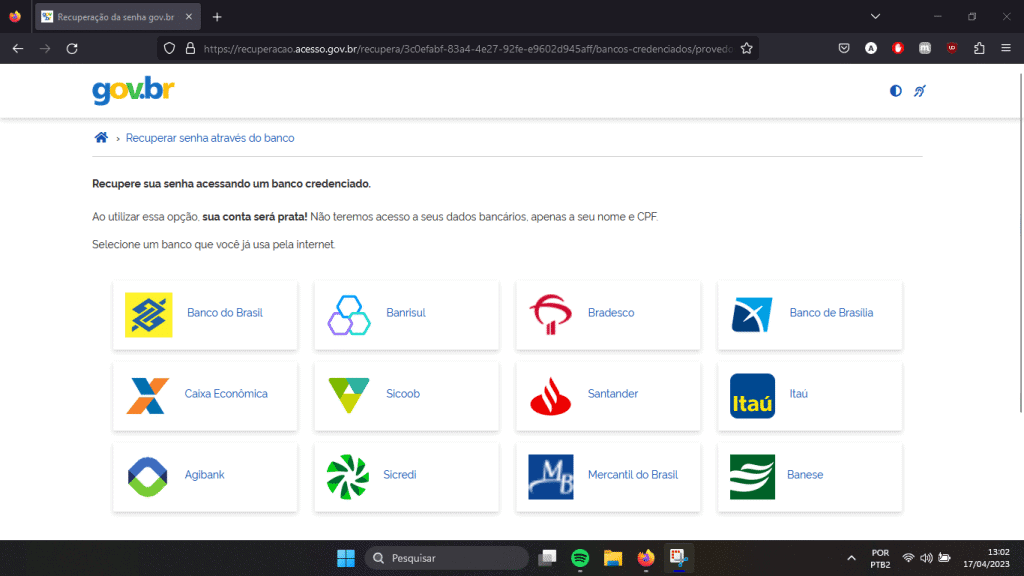Viewport: 1024px width, 576px height.
Task: Open Firefox application menu
Action: [1006, 48]
